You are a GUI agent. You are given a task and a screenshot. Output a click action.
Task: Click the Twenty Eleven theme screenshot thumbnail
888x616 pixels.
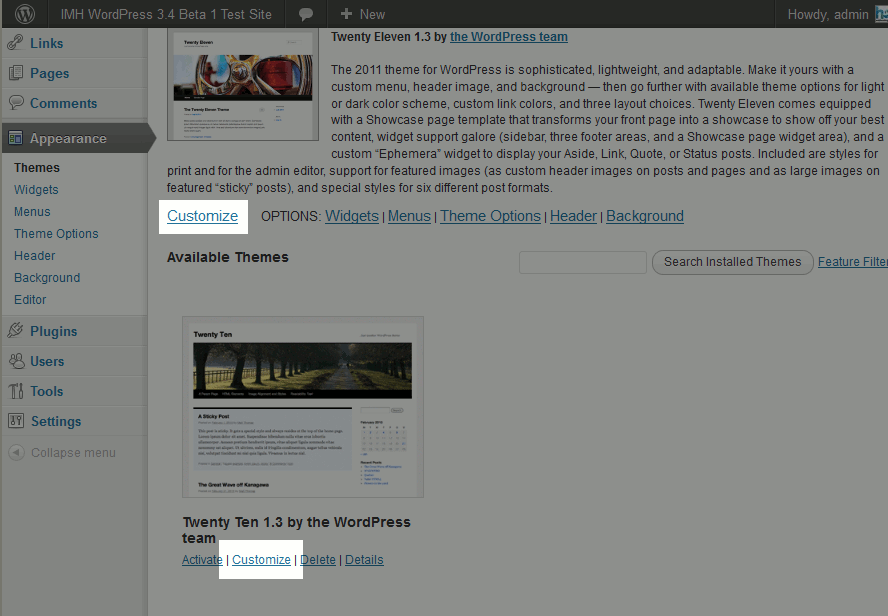tap(243, 85)
